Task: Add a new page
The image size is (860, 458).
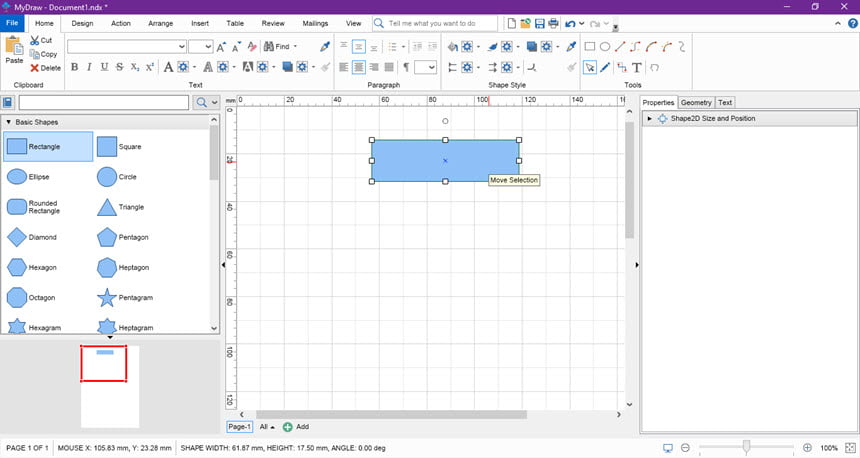Action: (296, 427)
